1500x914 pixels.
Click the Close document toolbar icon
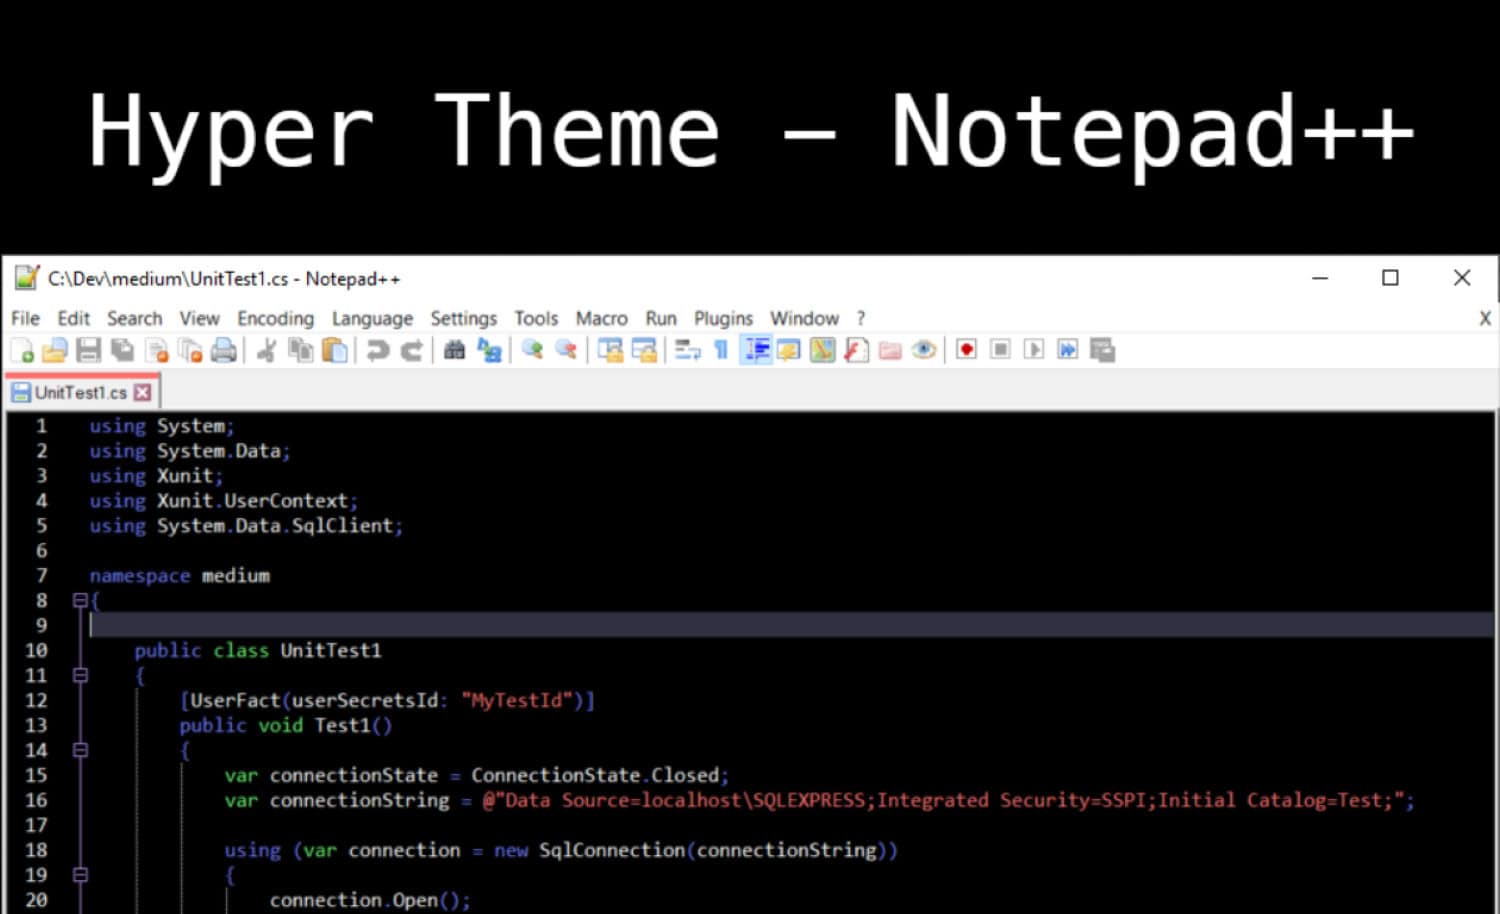coord(157,350)
